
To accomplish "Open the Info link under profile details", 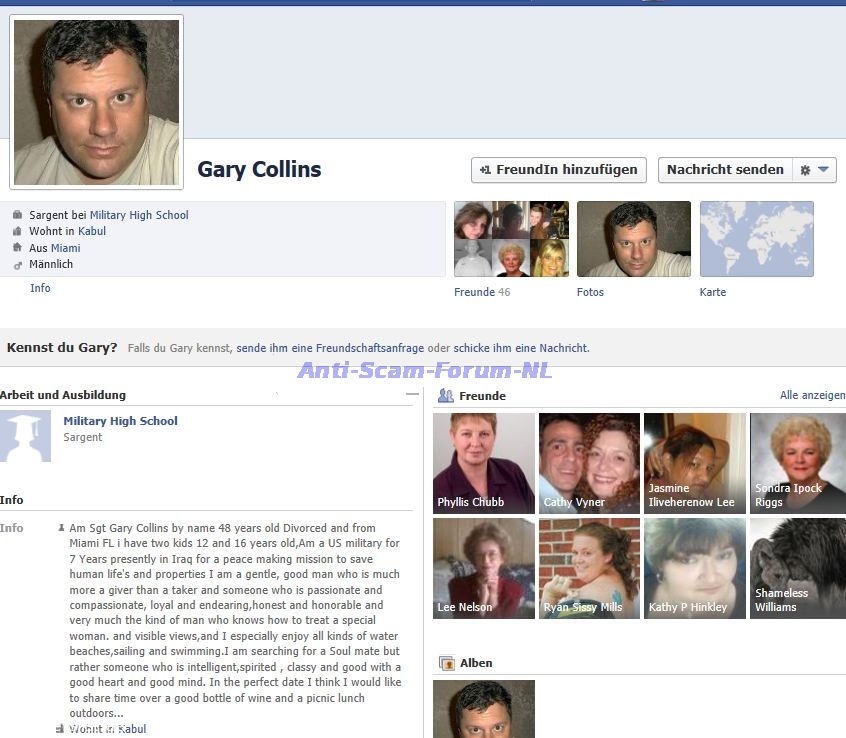I will click(40, 288).
